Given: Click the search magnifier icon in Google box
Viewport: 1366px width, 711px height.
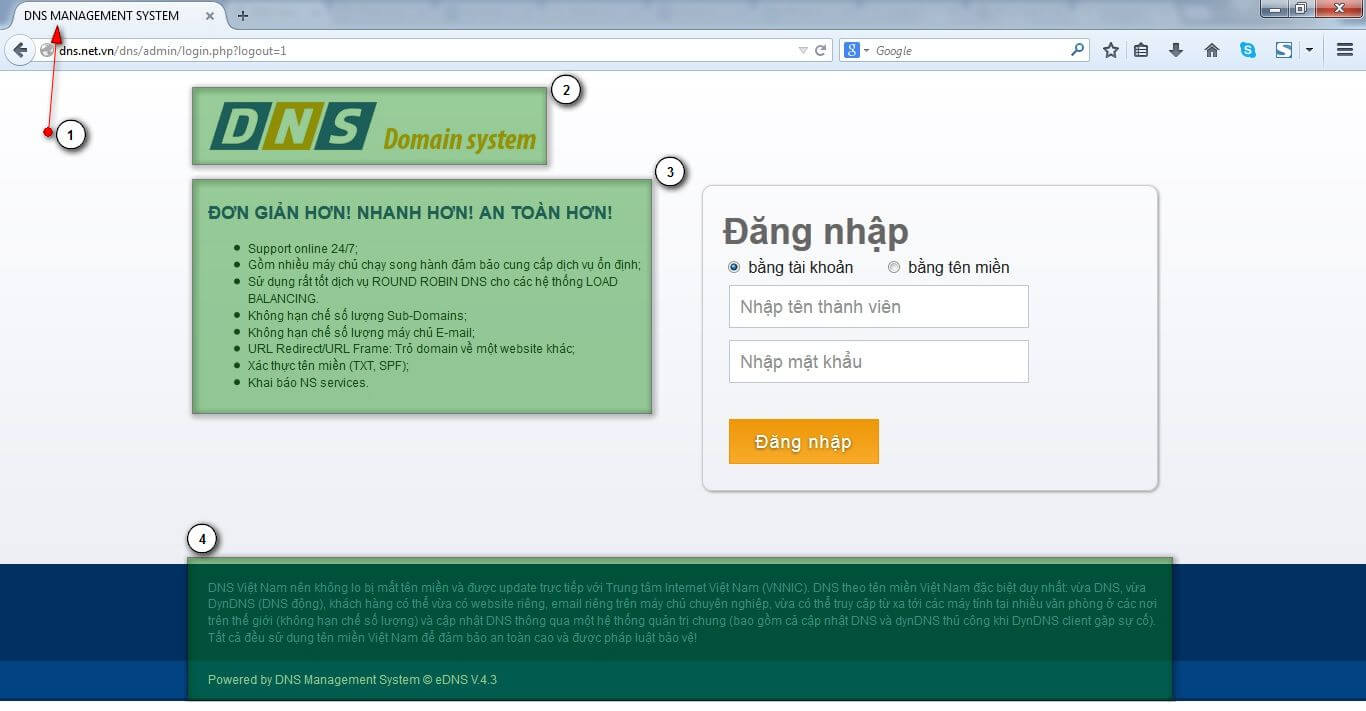Looking at the screenshot, I should (1077, 50).
